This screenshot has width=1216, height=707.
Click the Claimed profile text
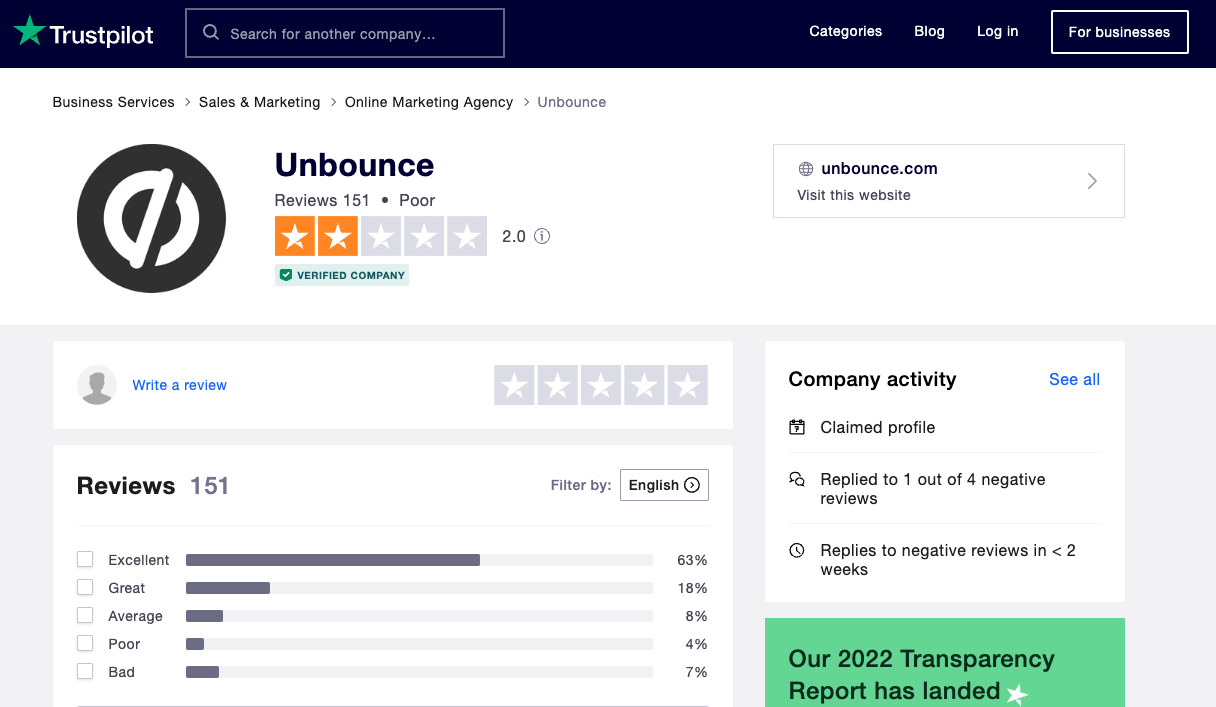tap(878, 427)
